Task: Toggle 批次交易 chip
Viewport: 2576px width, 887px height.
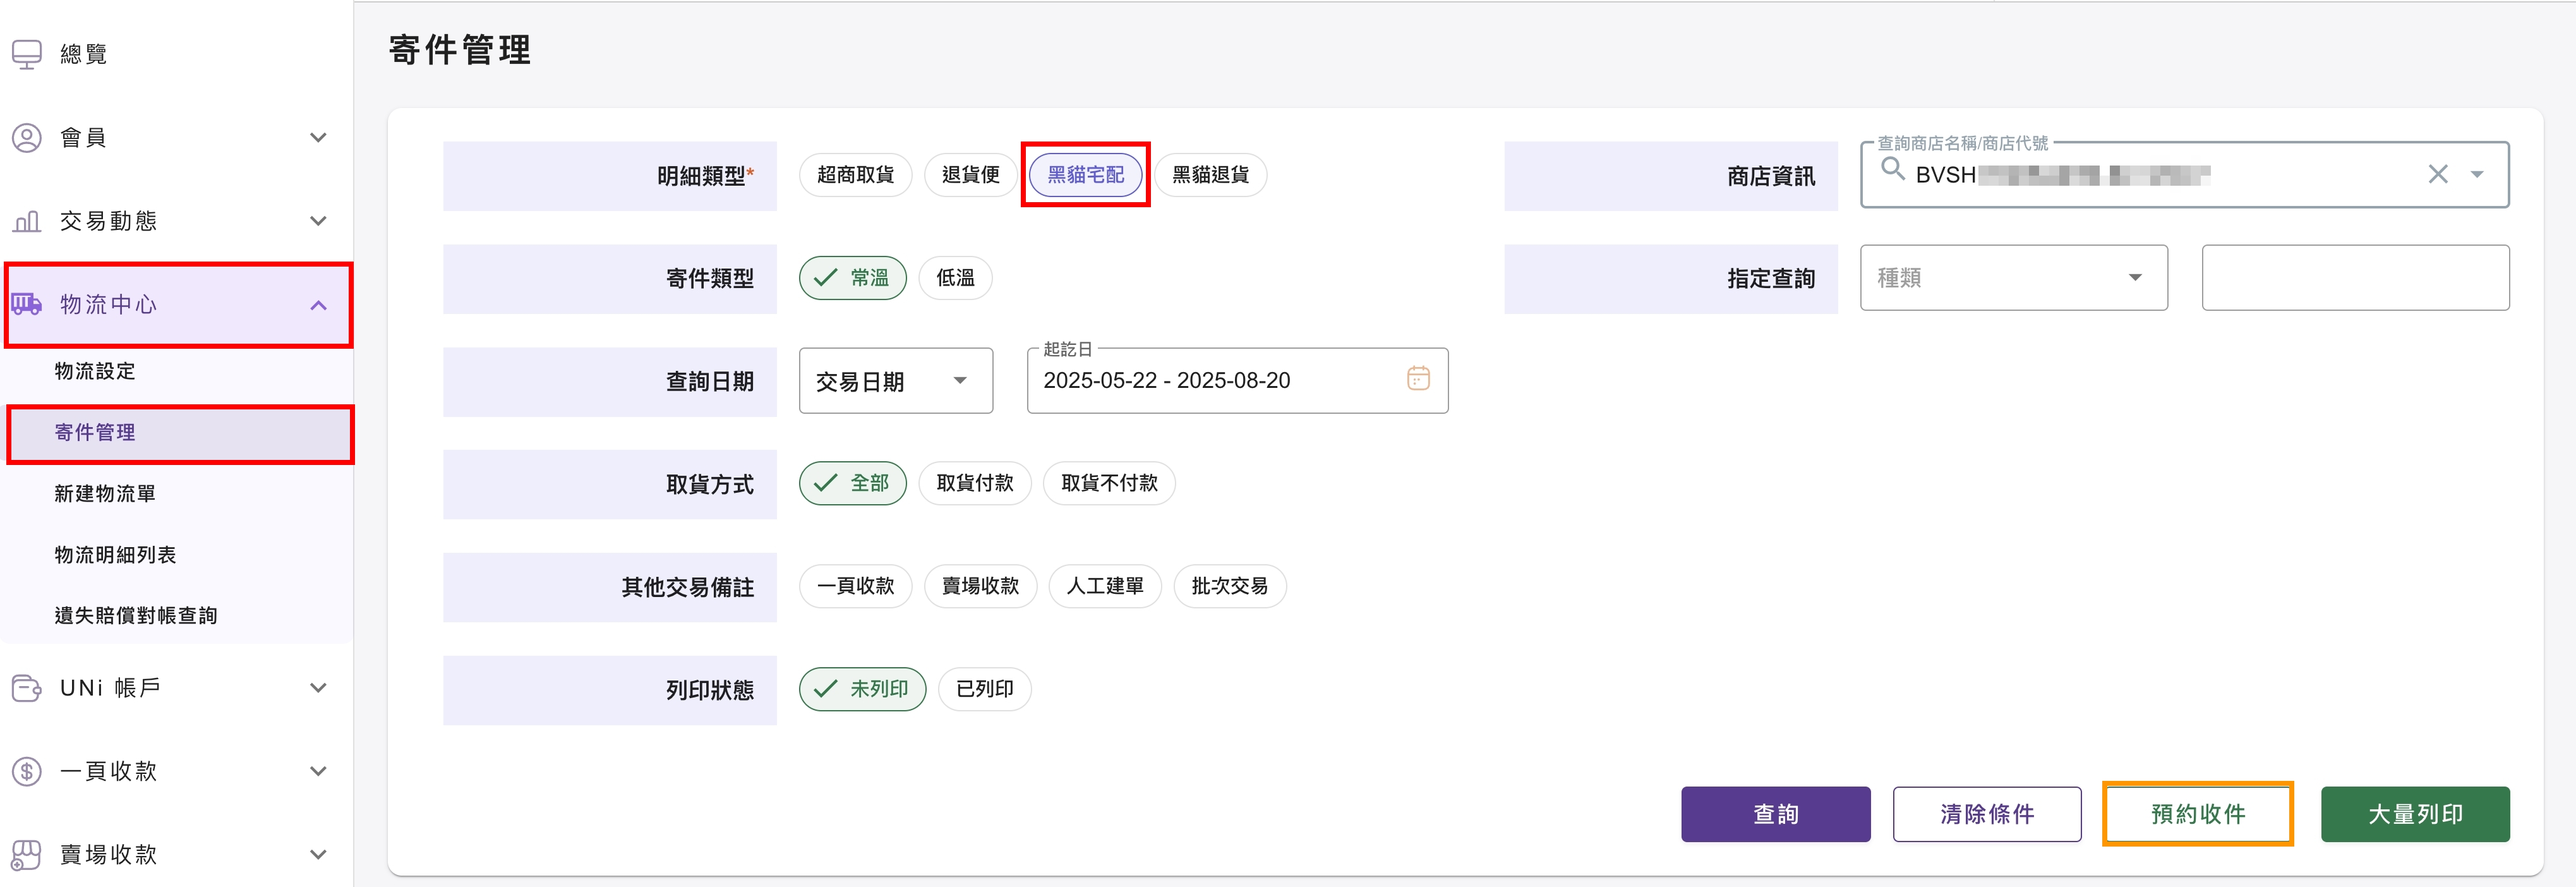Action: point(1230,586)
